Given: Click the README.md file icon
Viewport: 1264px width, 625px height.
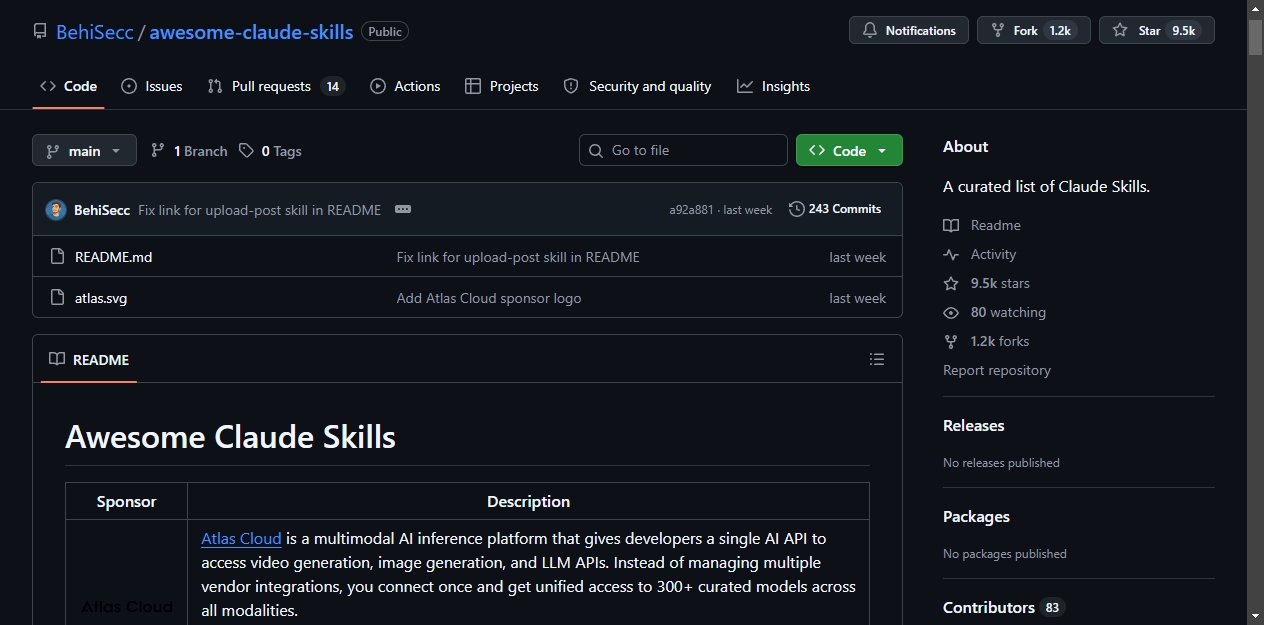Looking at the screenshot, I should (57, 257).
